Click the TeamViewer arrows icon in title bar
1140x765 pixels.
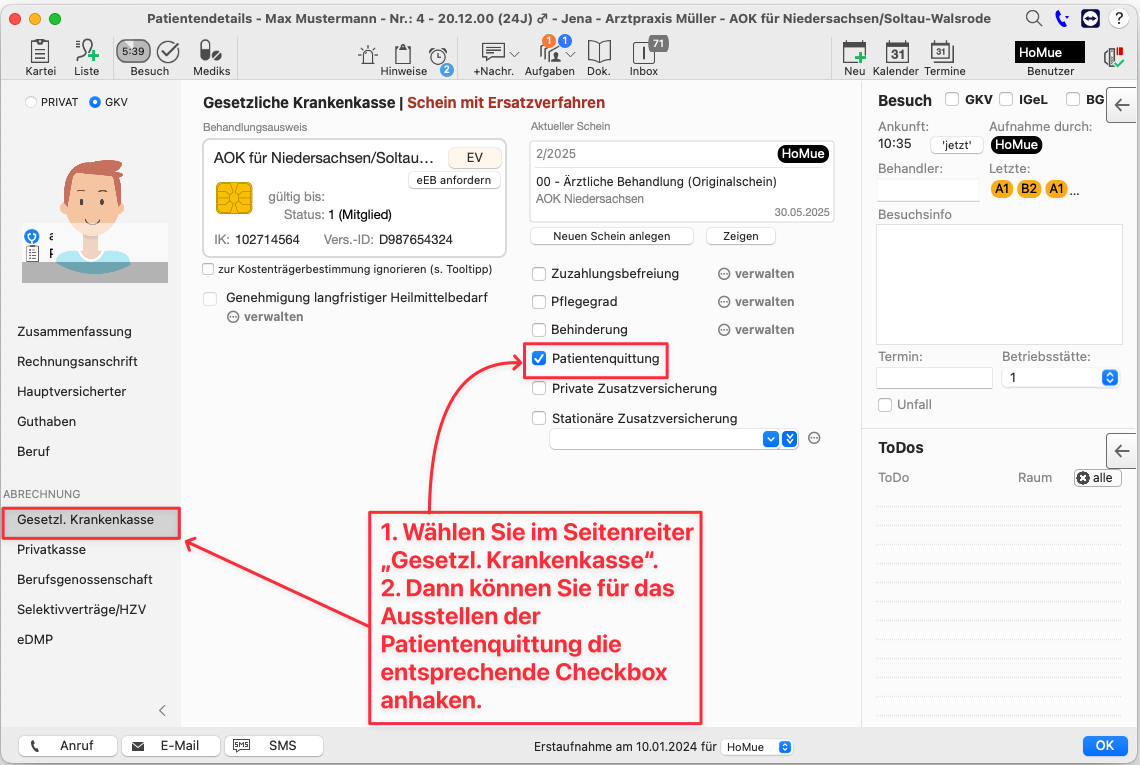[1091, 18]
